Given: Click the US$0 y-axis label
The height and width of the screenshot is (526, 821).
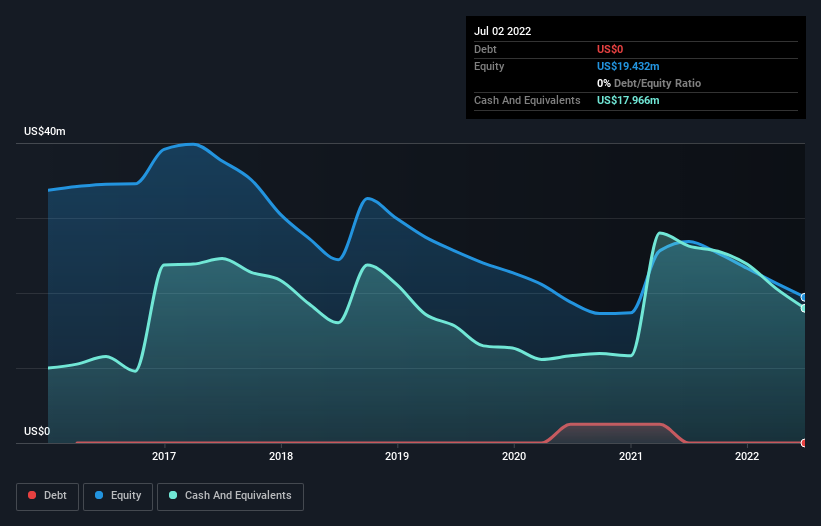Looking at the screenshot, I should point(37,431).
